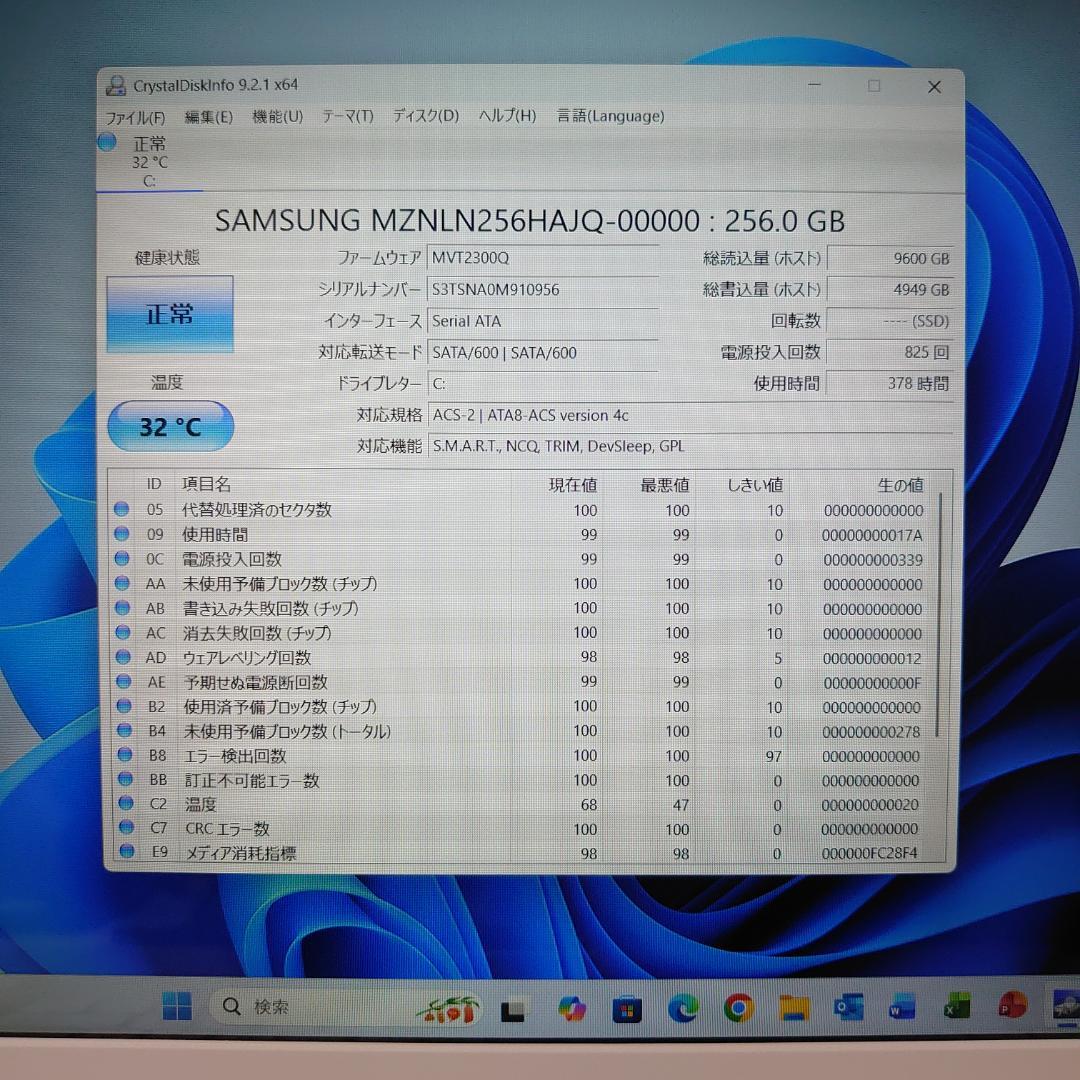1080x1080 pixels.
Task: Click the status dot beside 電源投入回数 (0C)
Action: pos(121,558)
